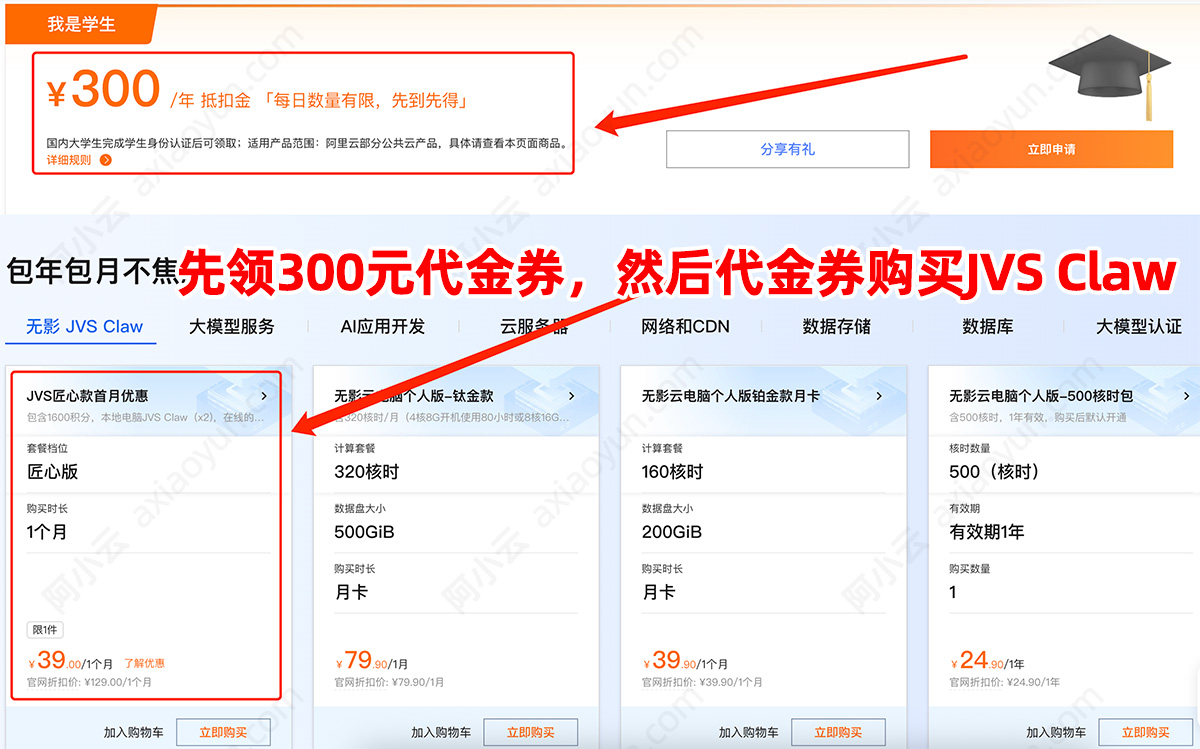
Task: Click the ¥39.00/1个月 price
Action: tap(69, 661)
